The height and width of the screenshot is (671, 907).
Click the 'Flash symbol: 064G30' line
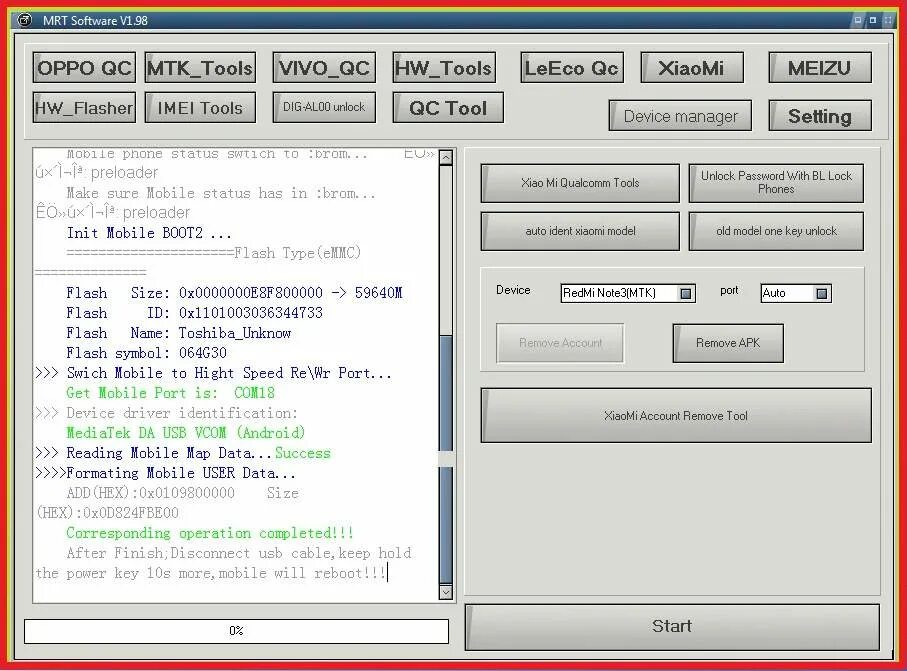click(146, 353)
